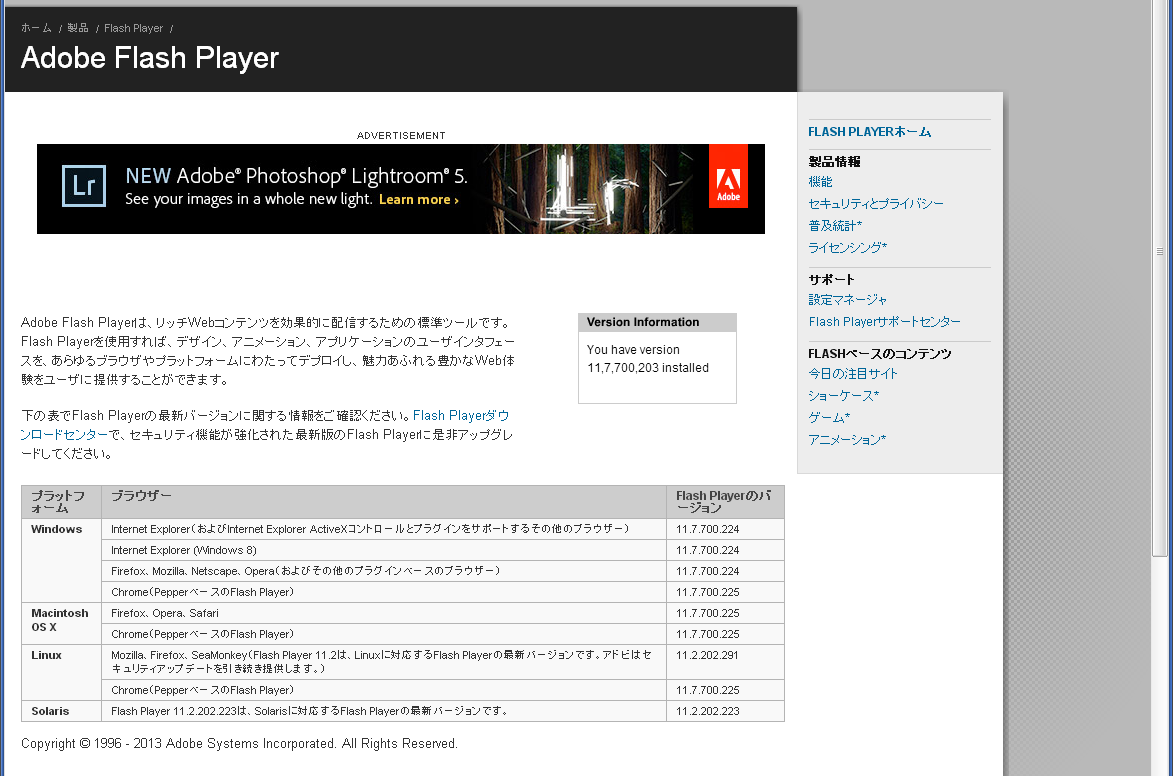Click ホーム in the breadcrumb trail
This screenshot has width=1173, height=776.
point(36,28)
